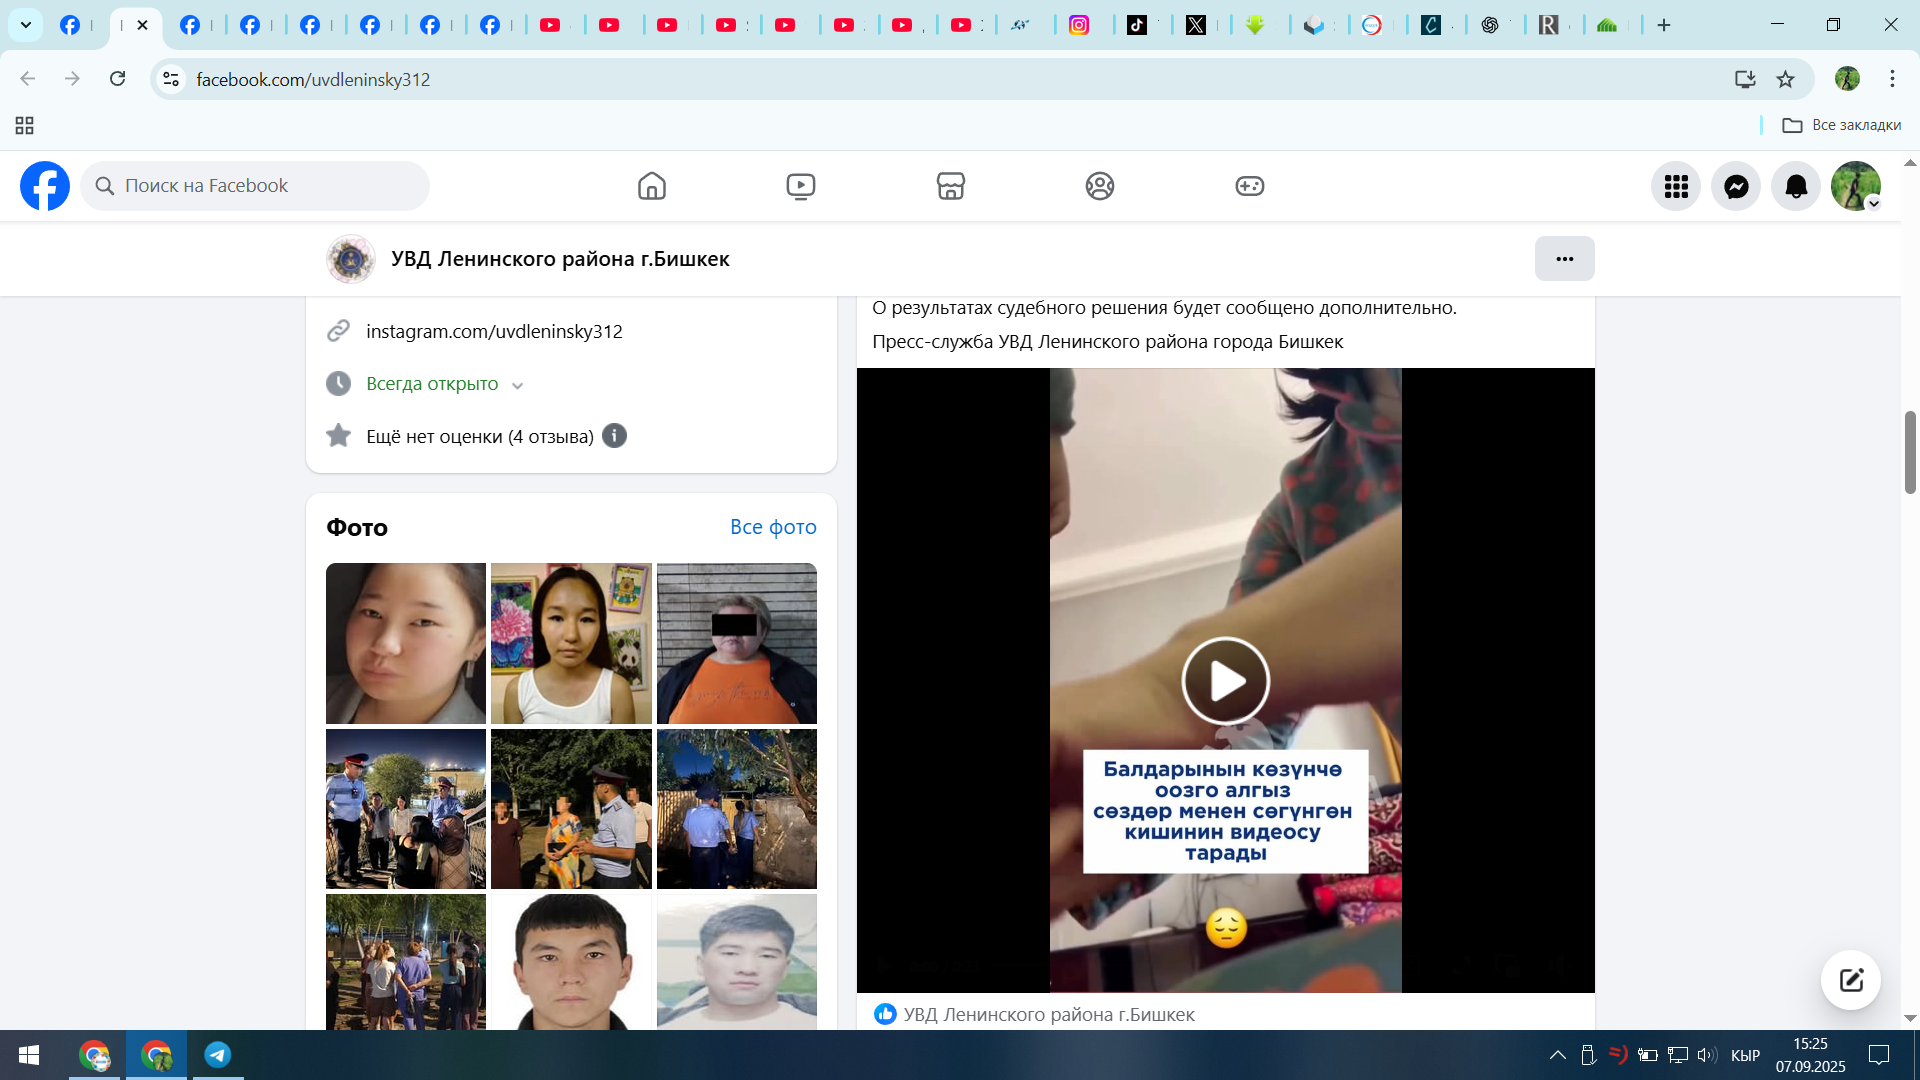Click the new message compose icon
The image size is (1920, 1080).
click(x=1850, y=980)
